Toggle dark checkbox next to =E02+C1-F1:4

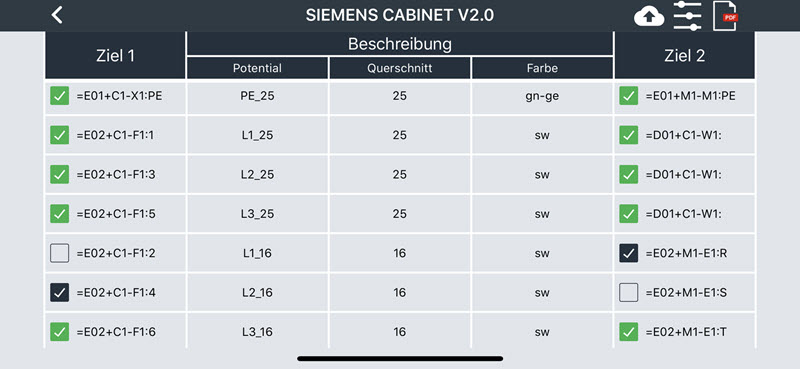tap(60, 292)
